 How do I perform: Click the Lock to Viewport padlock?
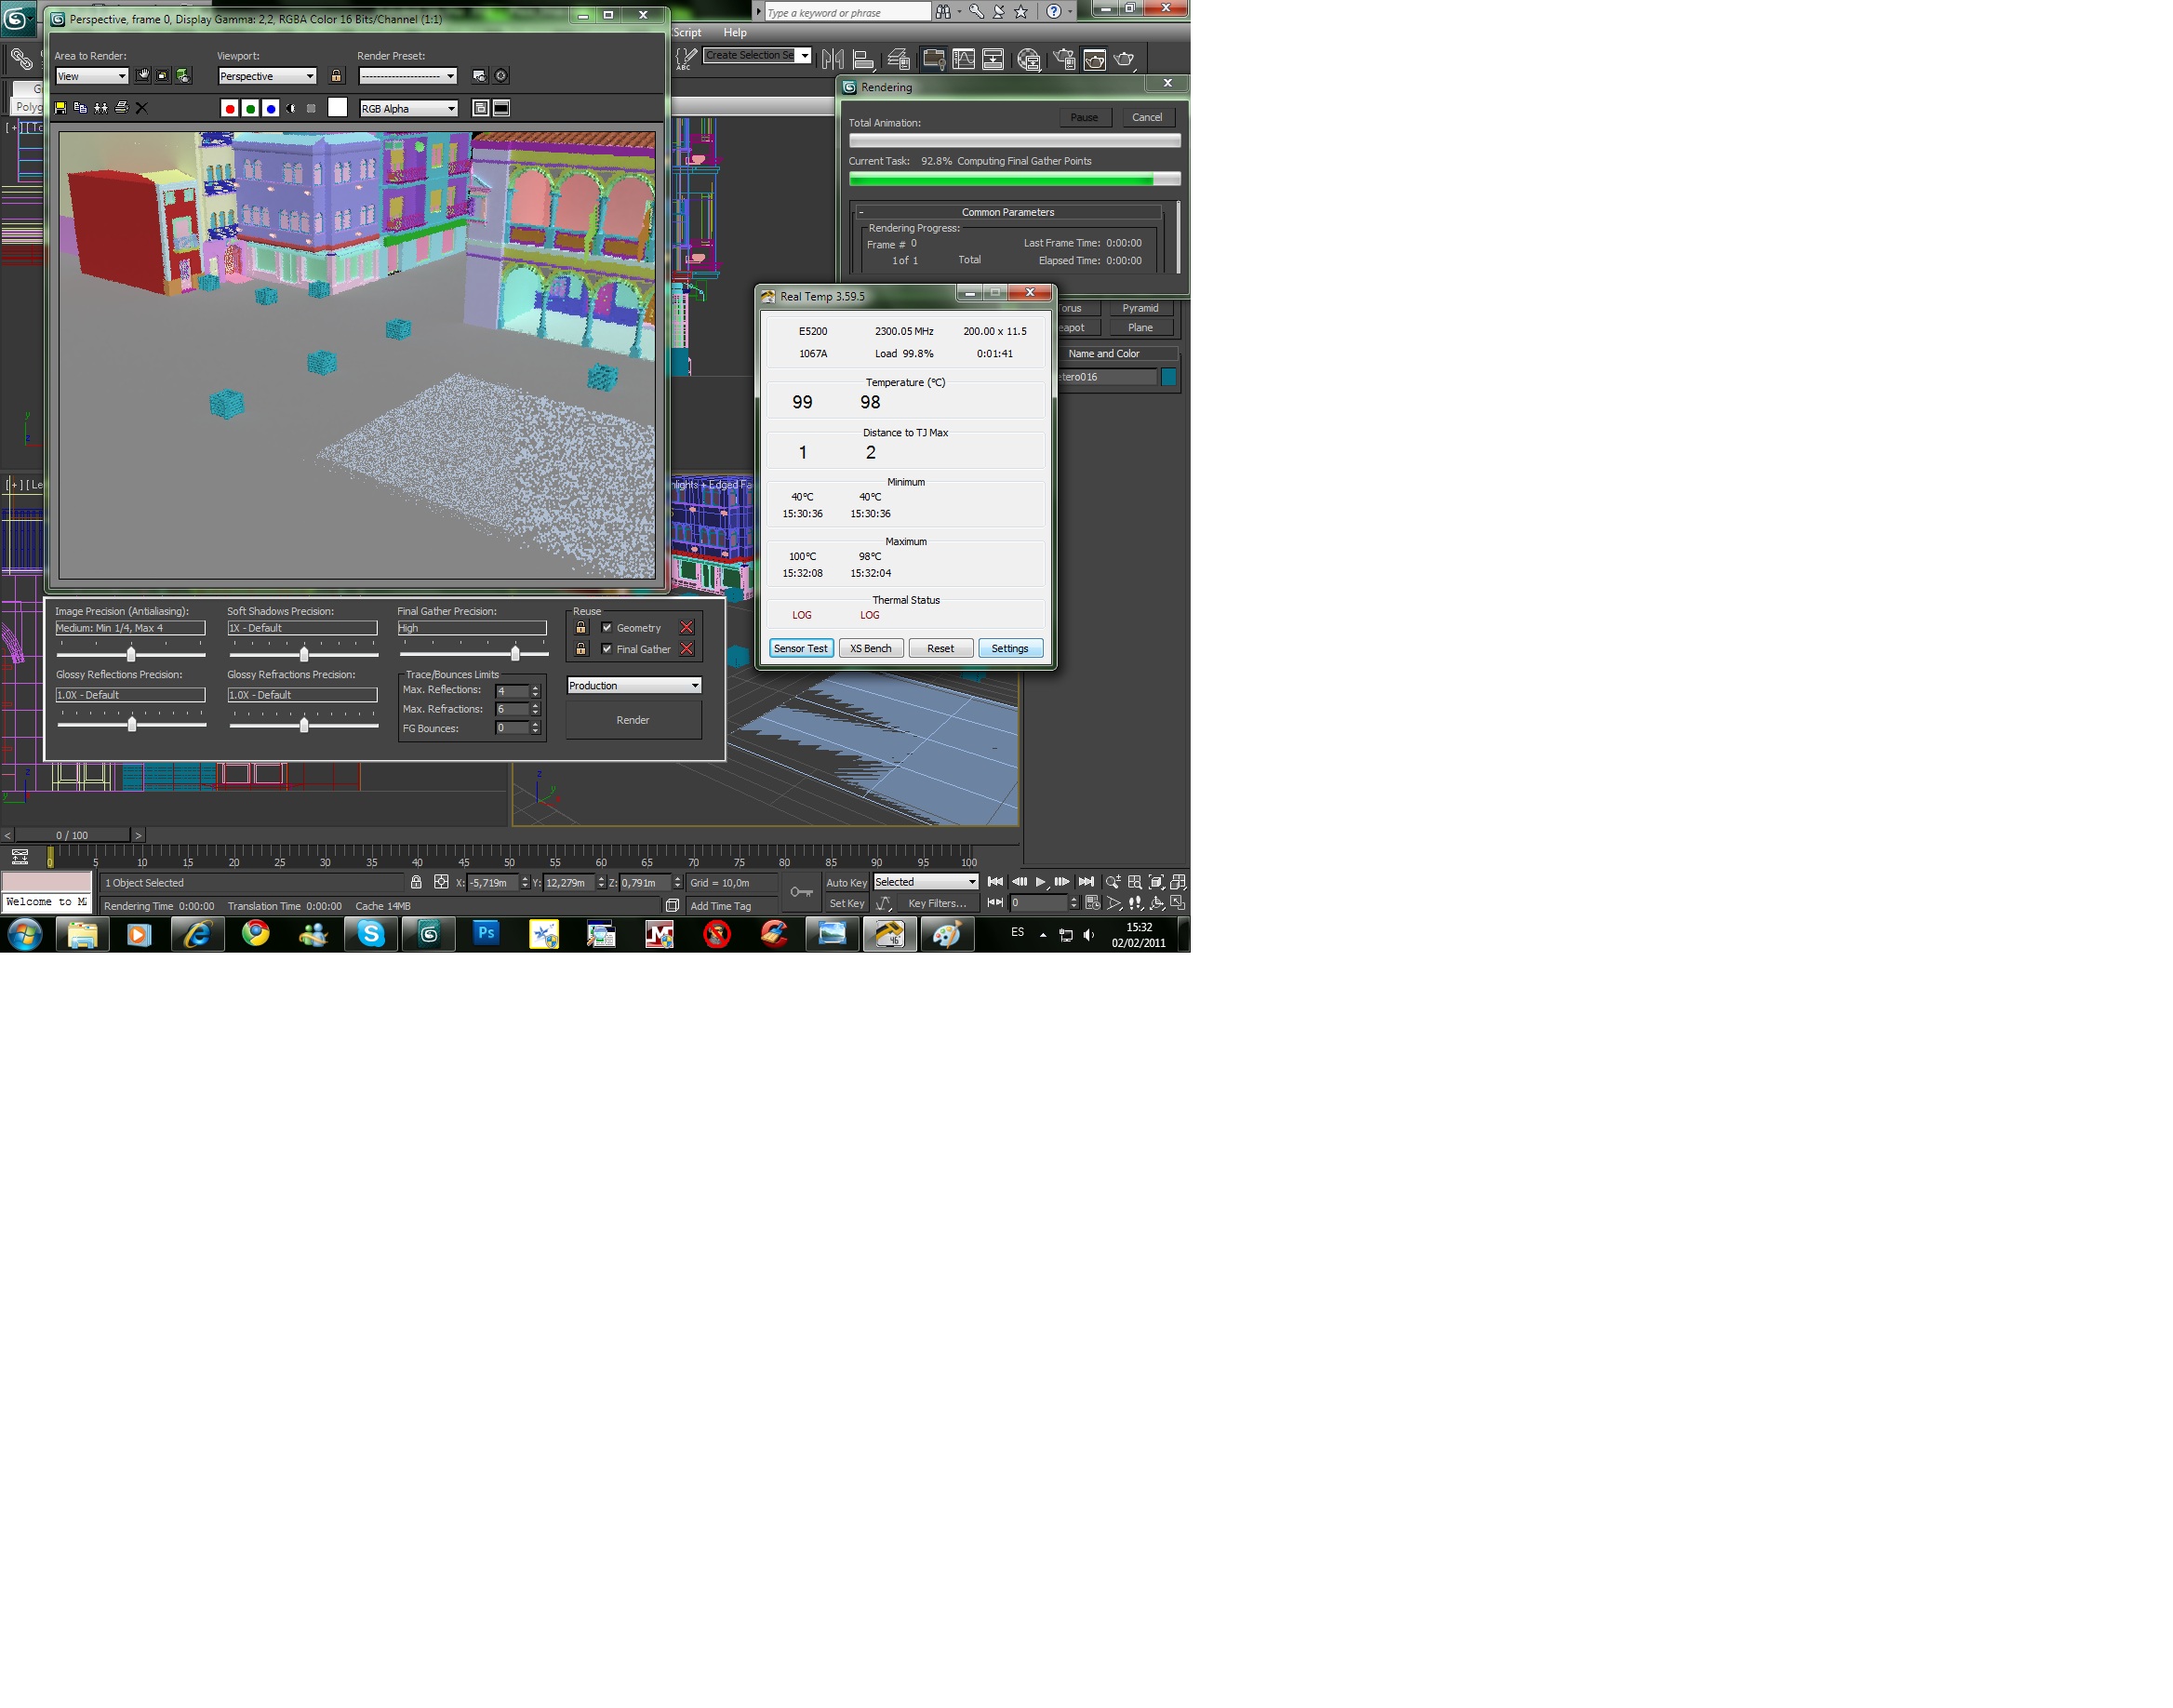(336, 76)
